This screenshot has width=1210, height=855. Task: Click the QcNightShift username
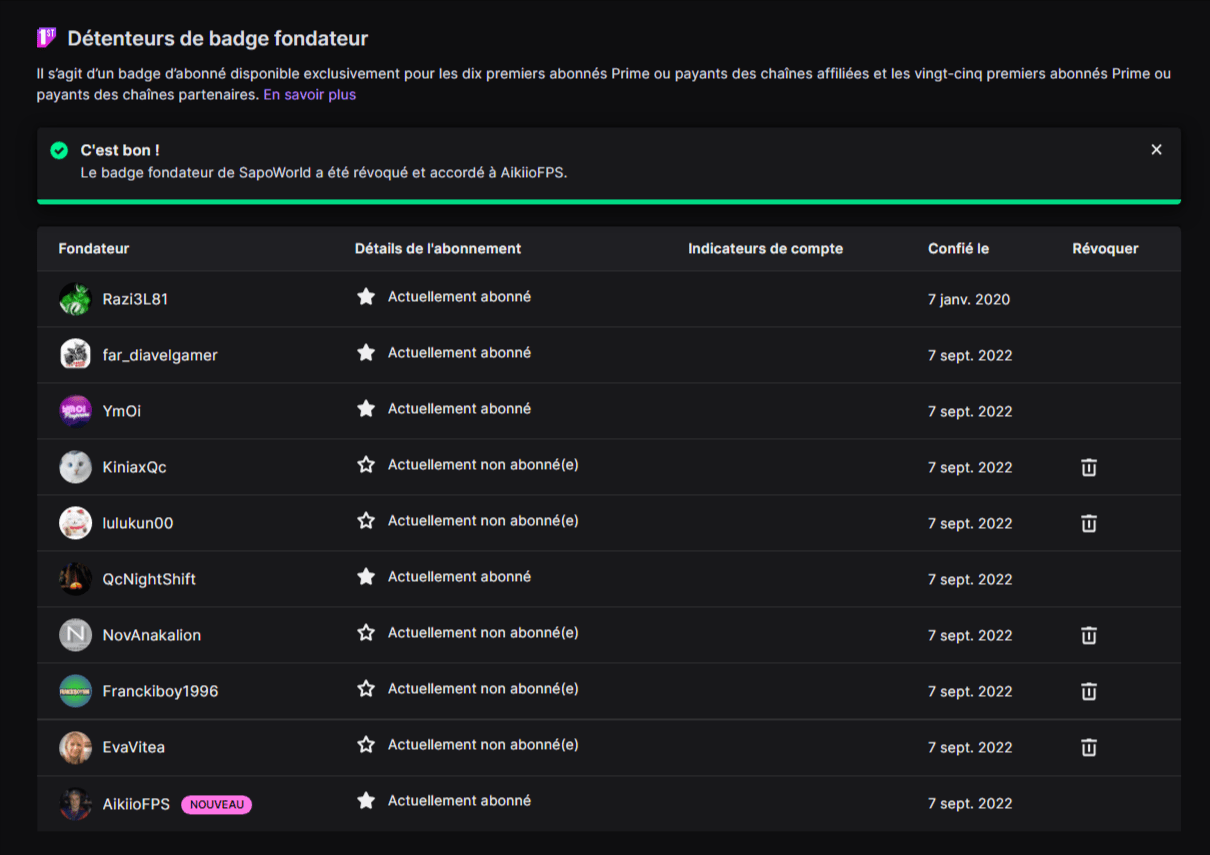[x=149, y=579]
